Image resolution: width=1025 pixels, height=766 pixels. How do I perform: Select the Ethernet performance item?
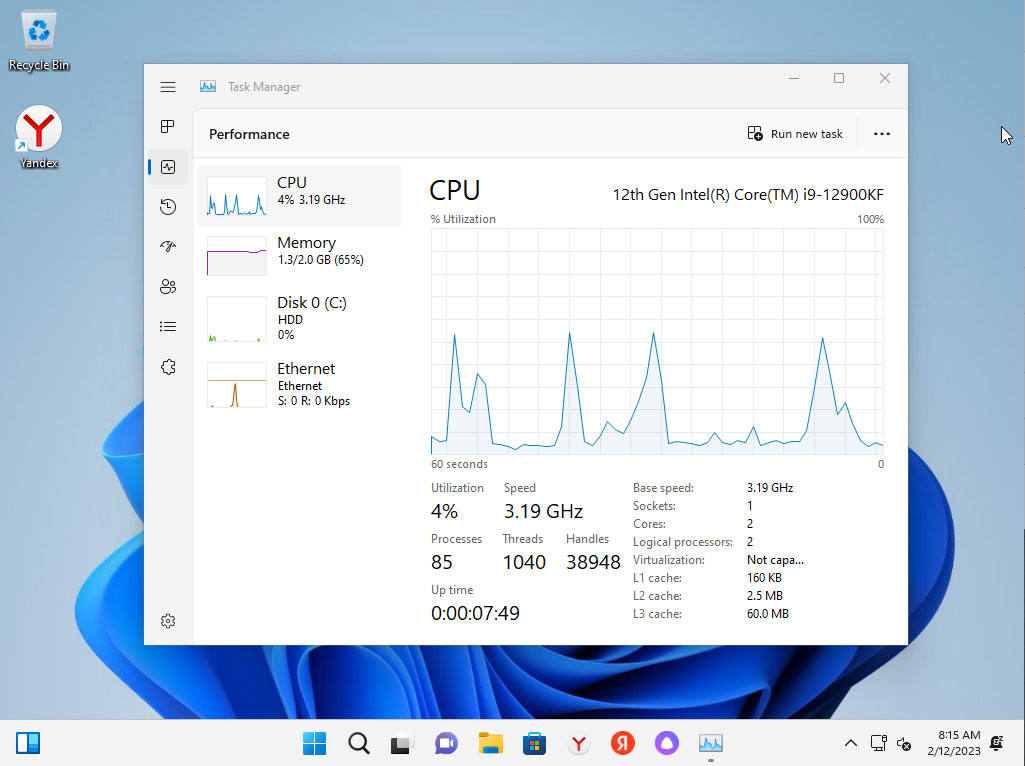pyautogui.click(x=299, y=385)
